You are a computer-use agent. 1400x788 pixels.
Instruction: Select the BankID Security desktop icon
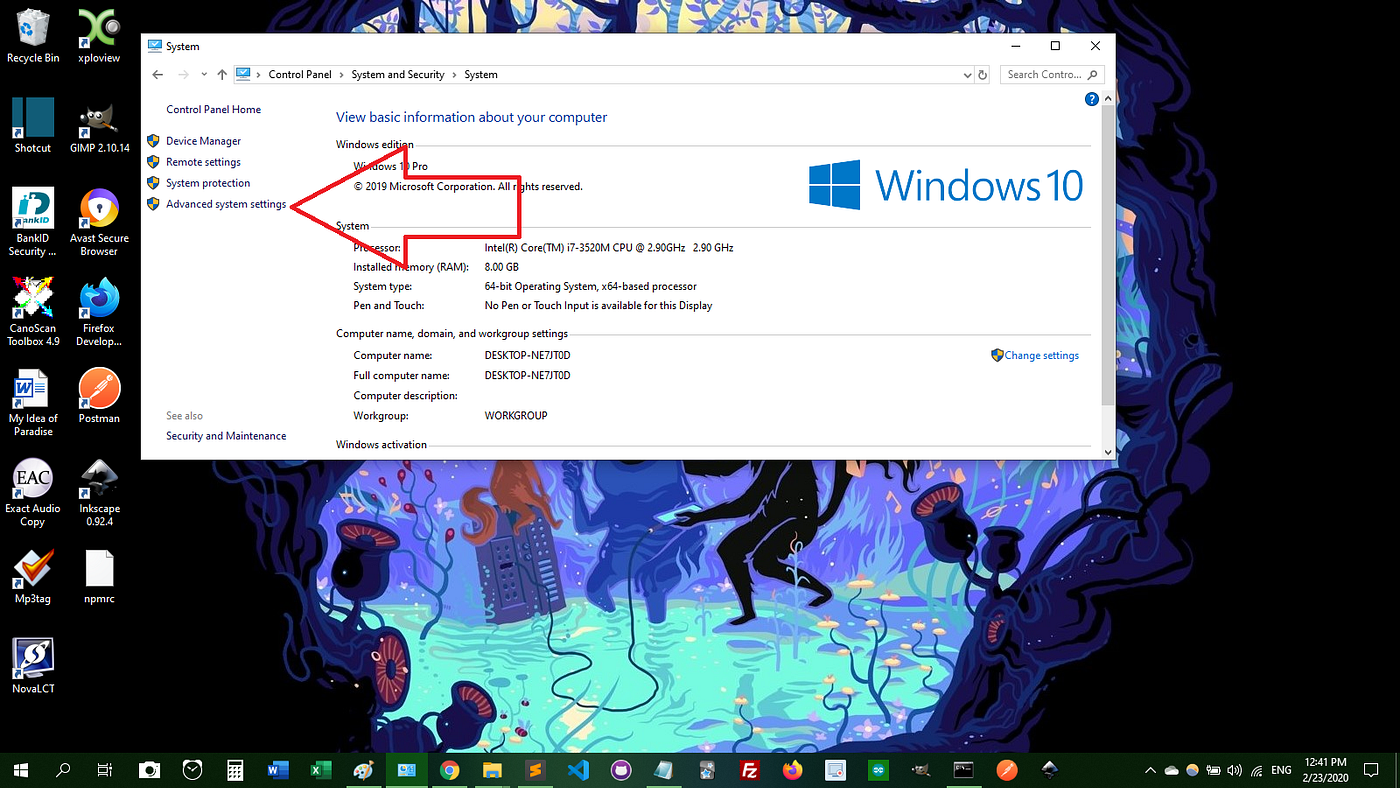(x=33, y=222)
